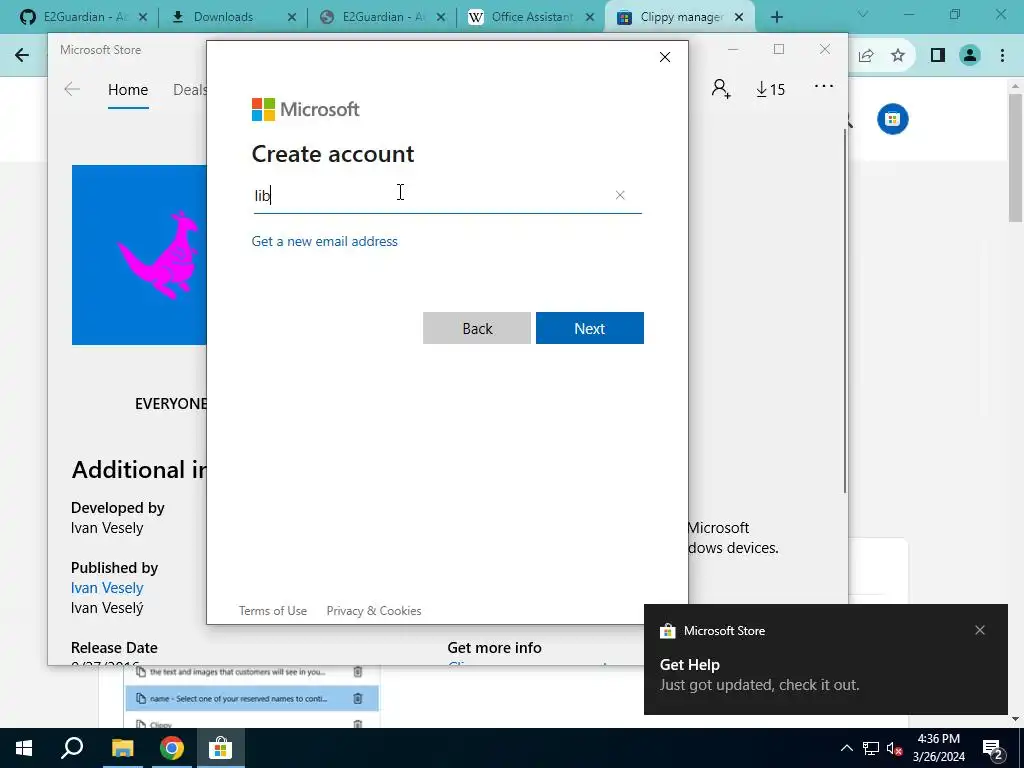Image resolution: width=1024 pixels, height=768 pixels.
Task: Close the Downloads browser tab
Action: 292,18
